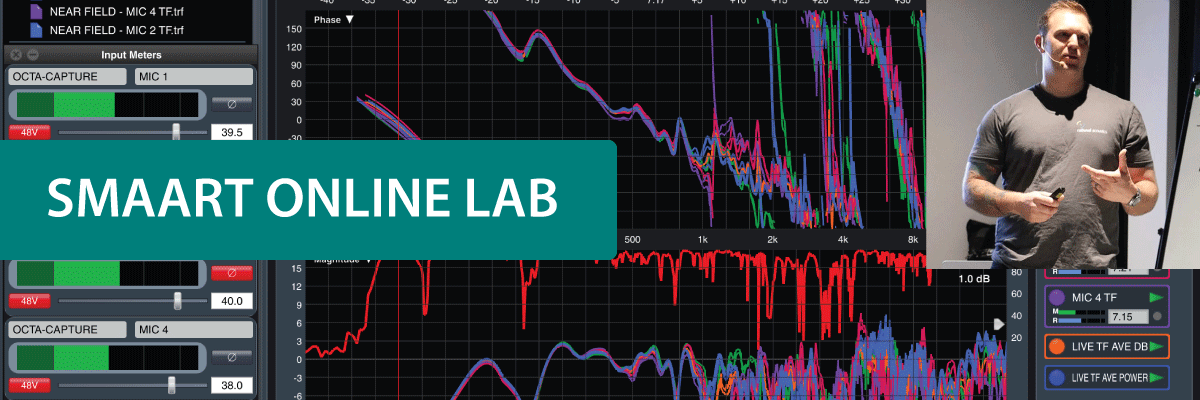The image size is (1200, 400).
Task: Click the purple NEAR FIELD - MIC 4 TF.trf file icon
Action: (36, 12)
